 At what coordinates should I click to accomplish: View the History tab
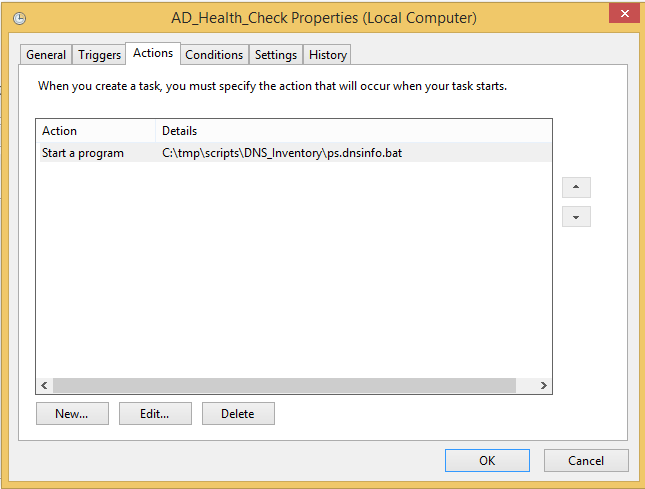click(328, 55)
